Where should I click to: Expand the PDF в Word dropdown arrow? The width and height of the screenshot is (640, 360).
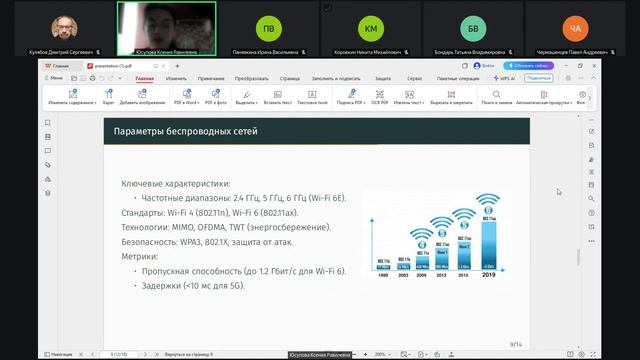point(198,103)
